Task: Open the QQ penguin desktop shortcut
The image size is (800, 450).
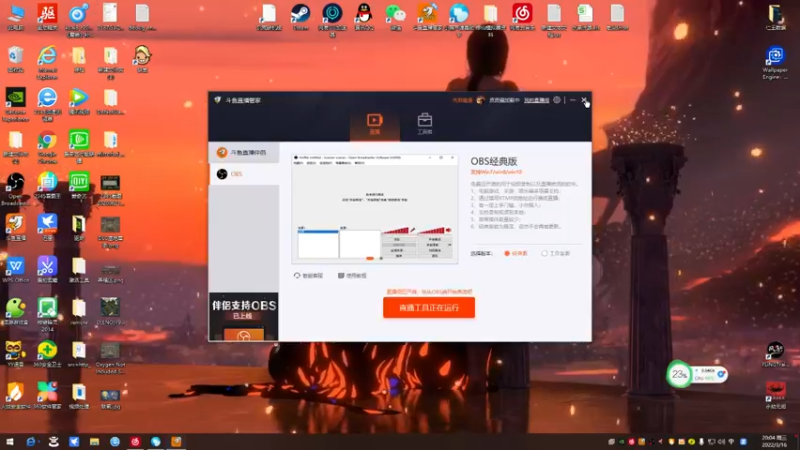Action: (x=364, y=17)
